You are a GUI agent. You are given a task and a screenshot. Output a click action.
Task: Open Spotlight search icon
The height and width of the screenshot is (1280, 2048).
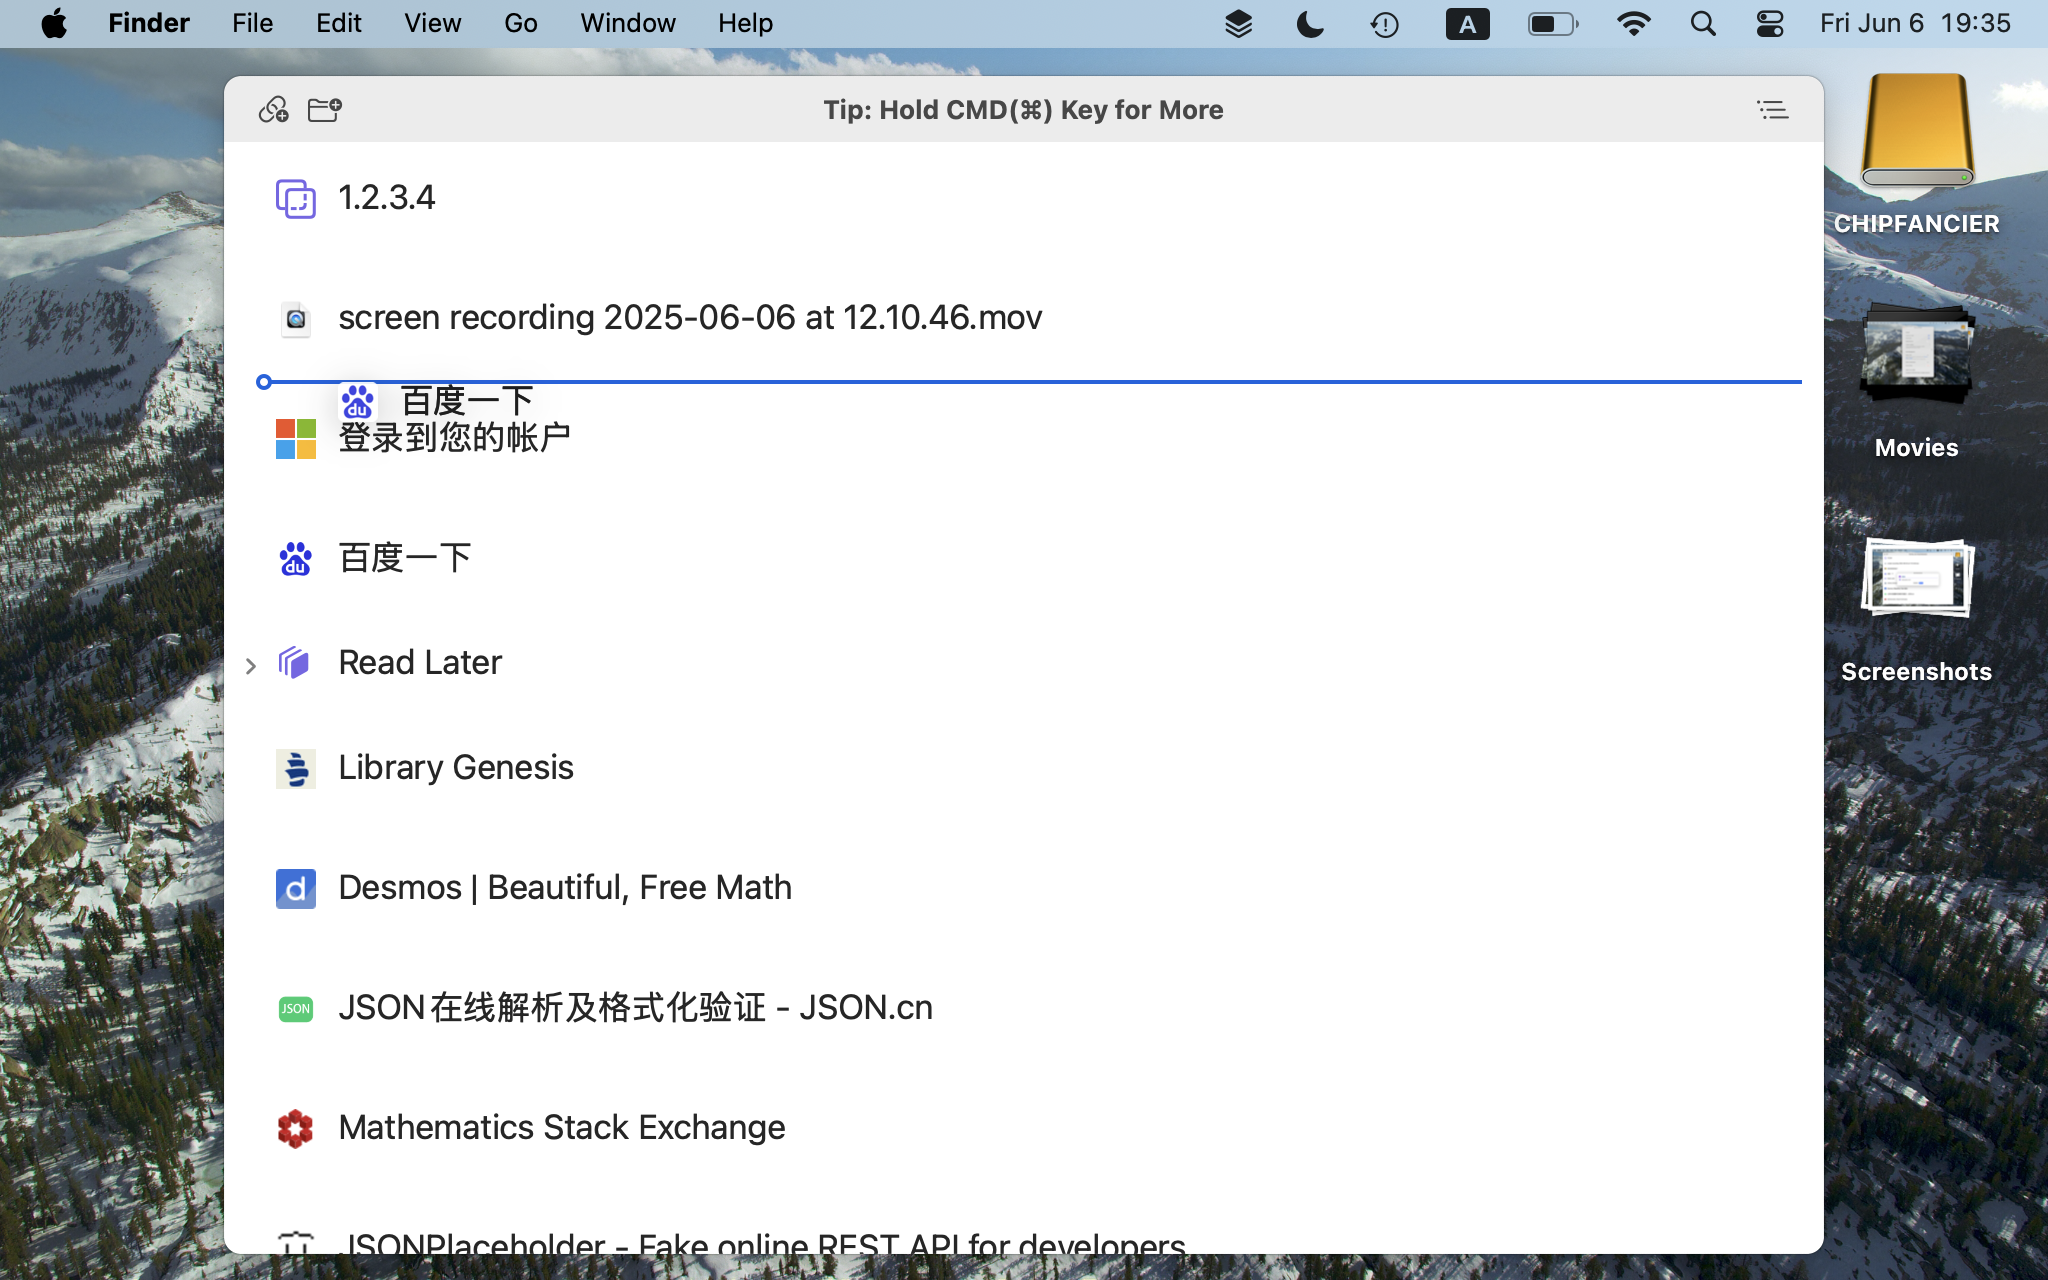1703,24
